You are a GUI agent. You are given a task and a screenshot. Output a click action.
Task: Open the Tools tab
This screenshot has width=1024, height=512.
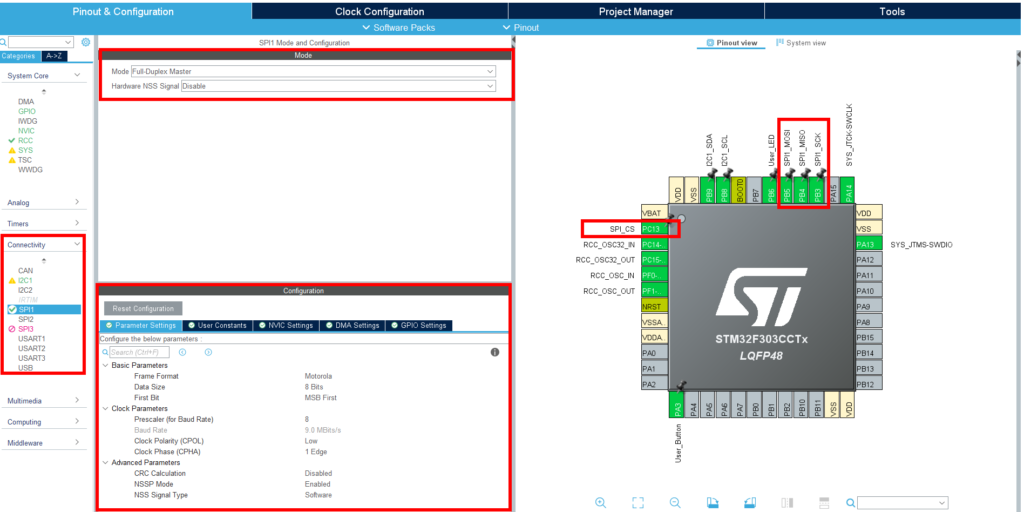click(x=892, y=11)
